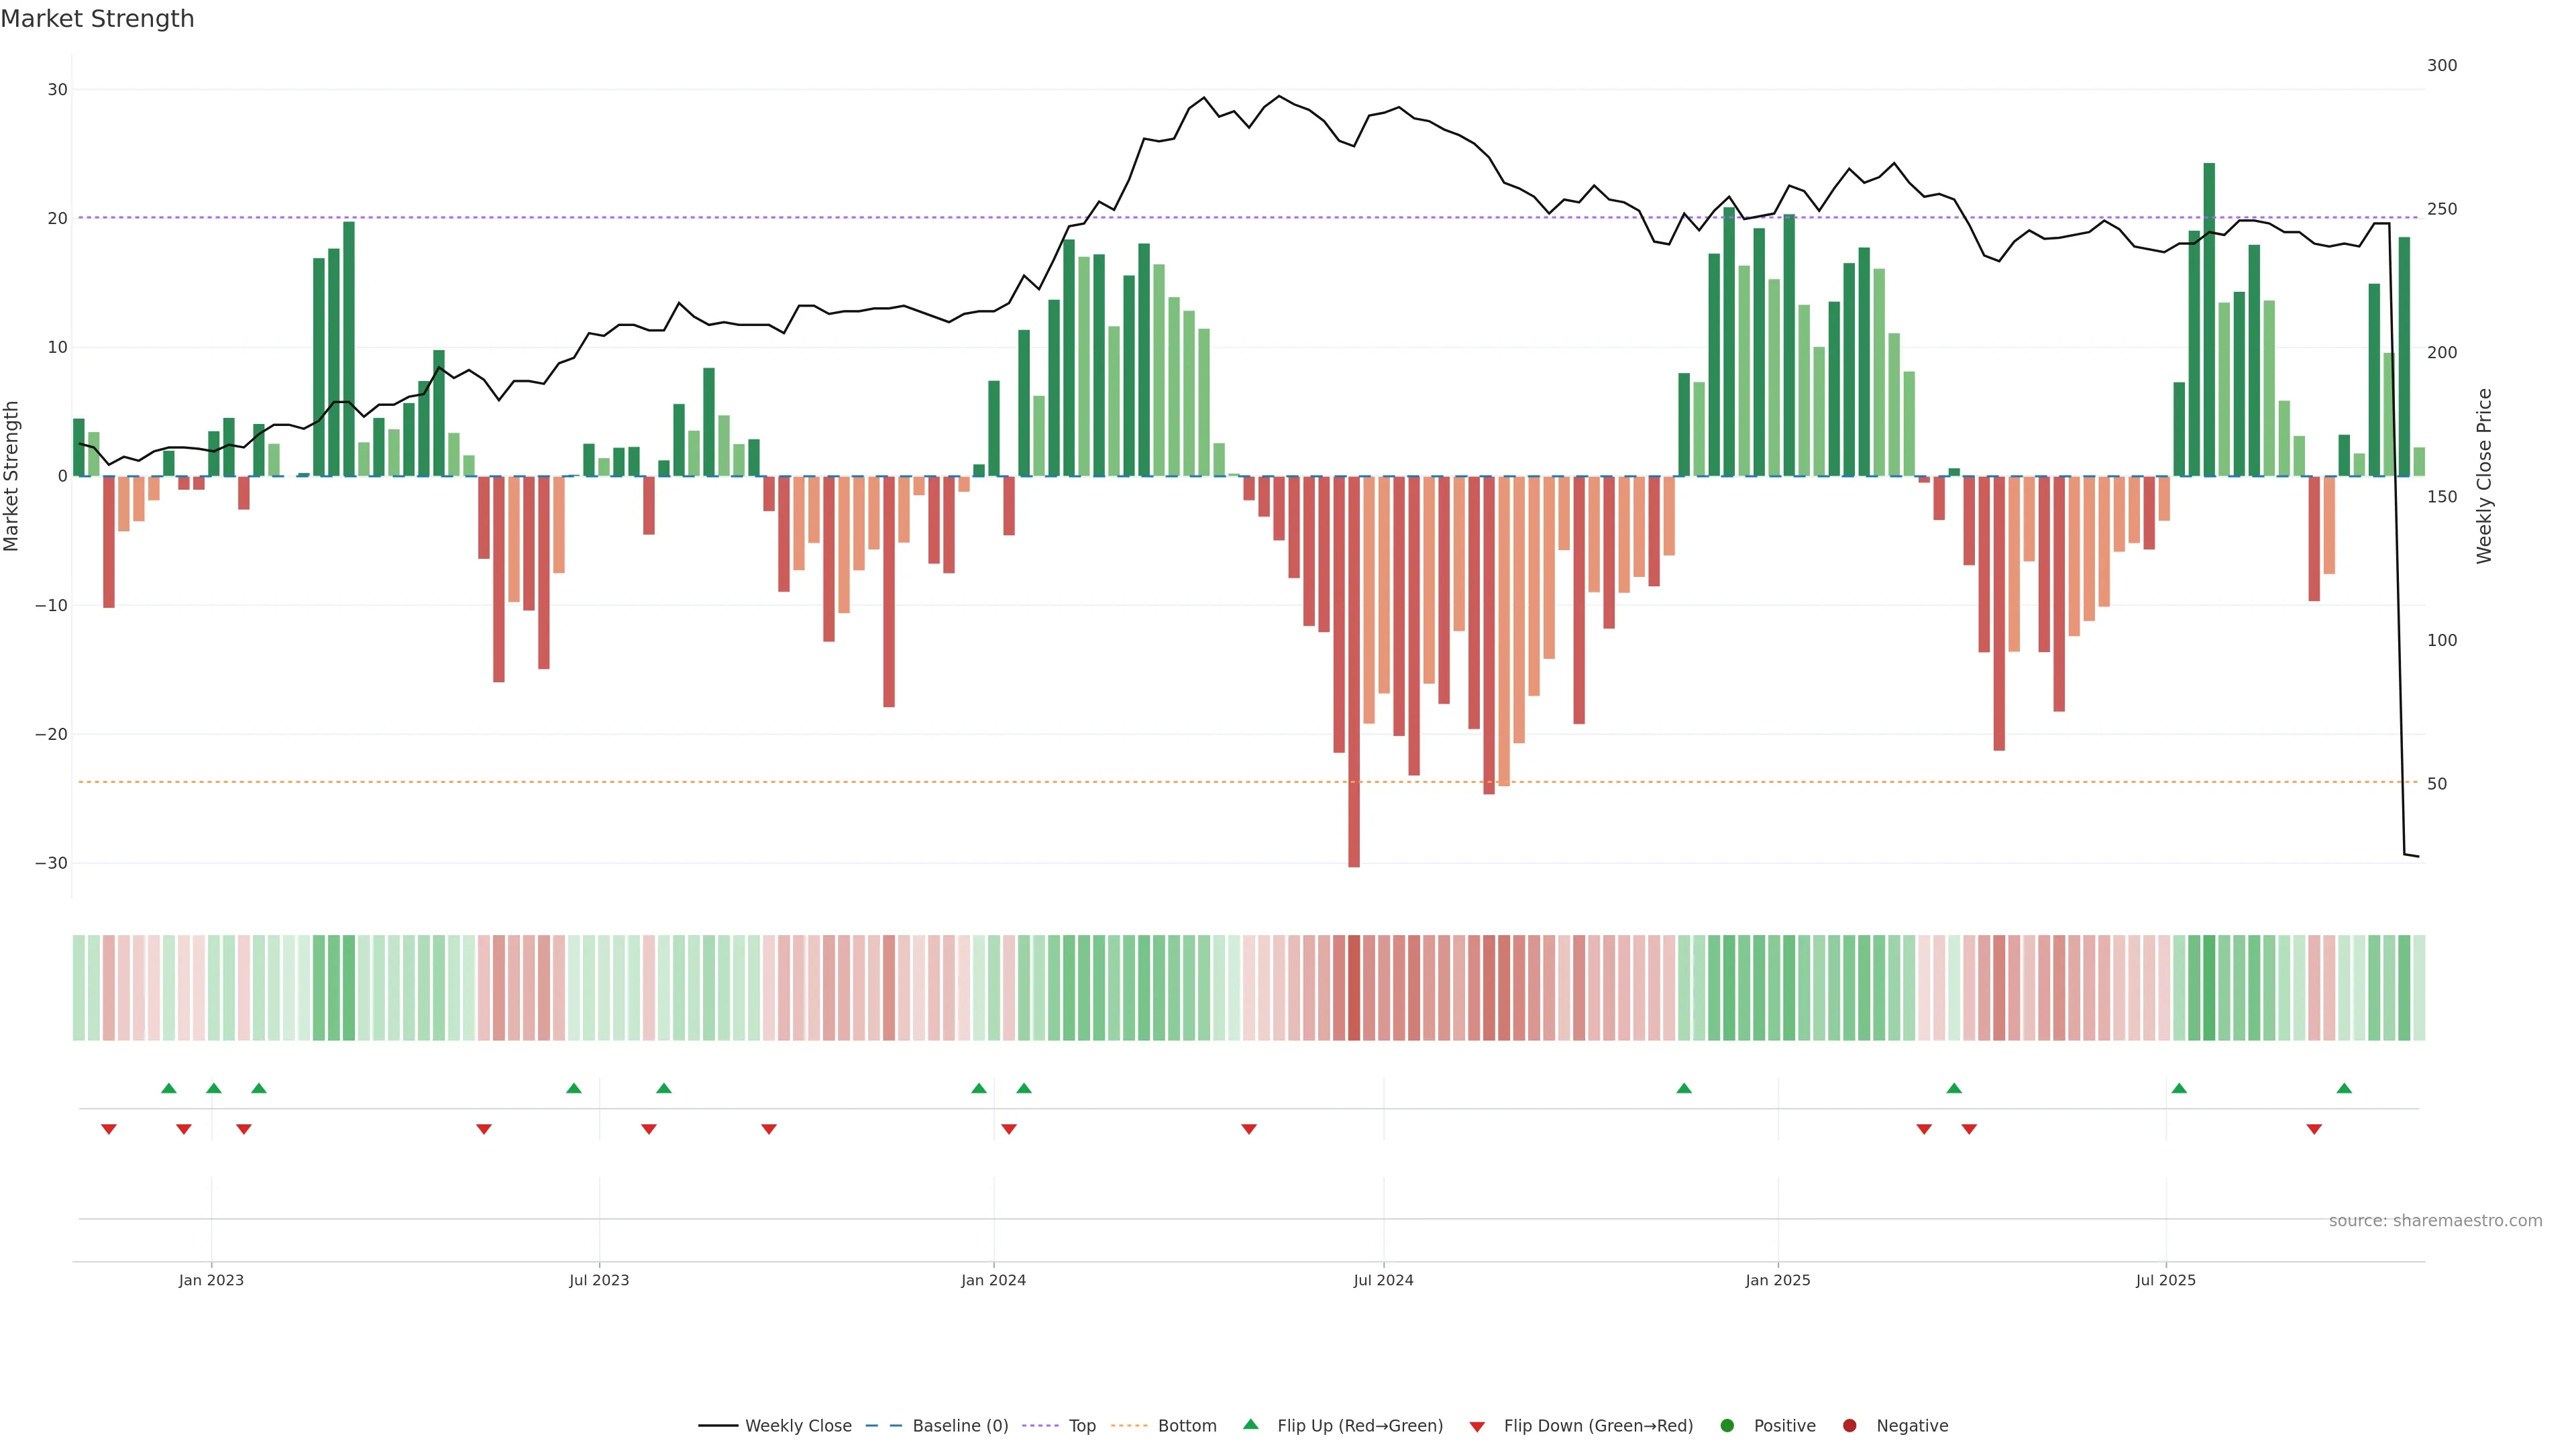This screenshot has width=2576, height=1449.
Task: Click the Market Strength chart title
Action: pos(97,19)
